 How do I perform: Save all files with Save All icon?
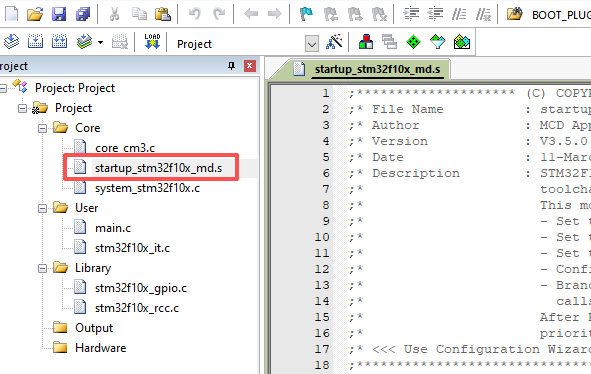point(83,14)
